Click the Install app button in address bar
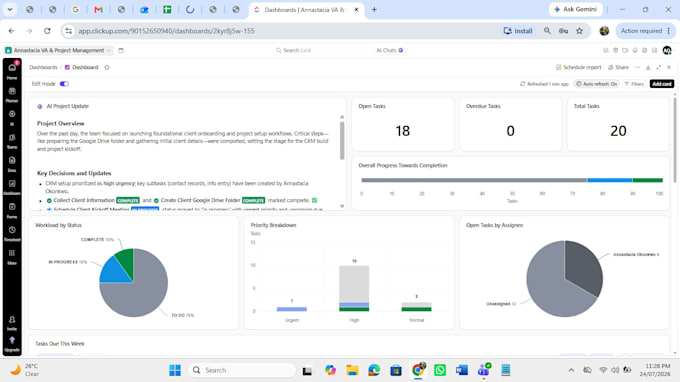 click(x=518, y=31)
